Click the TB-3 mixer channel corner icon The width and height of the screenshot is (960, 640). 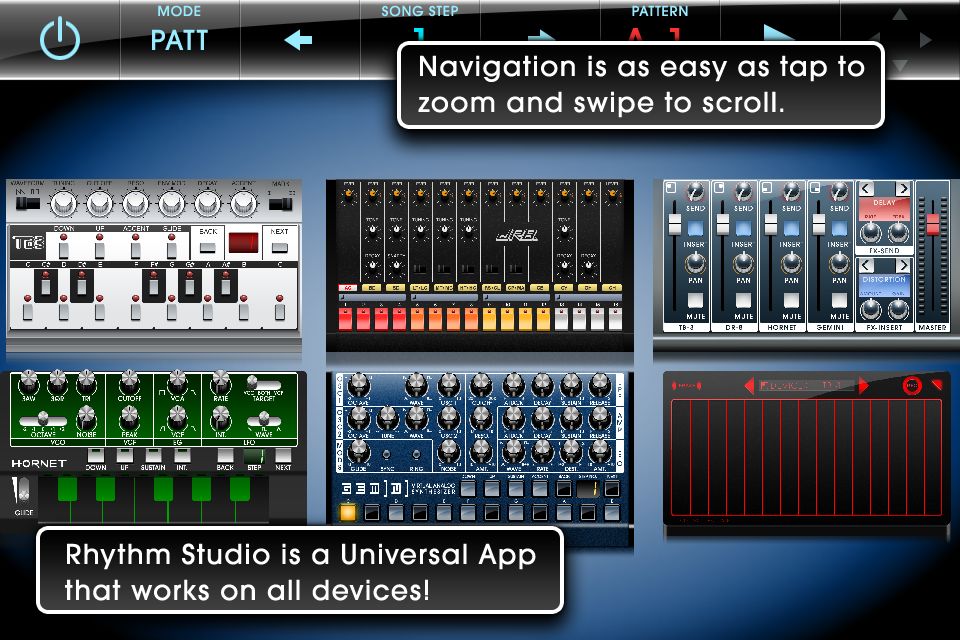(x=671, y=187)
